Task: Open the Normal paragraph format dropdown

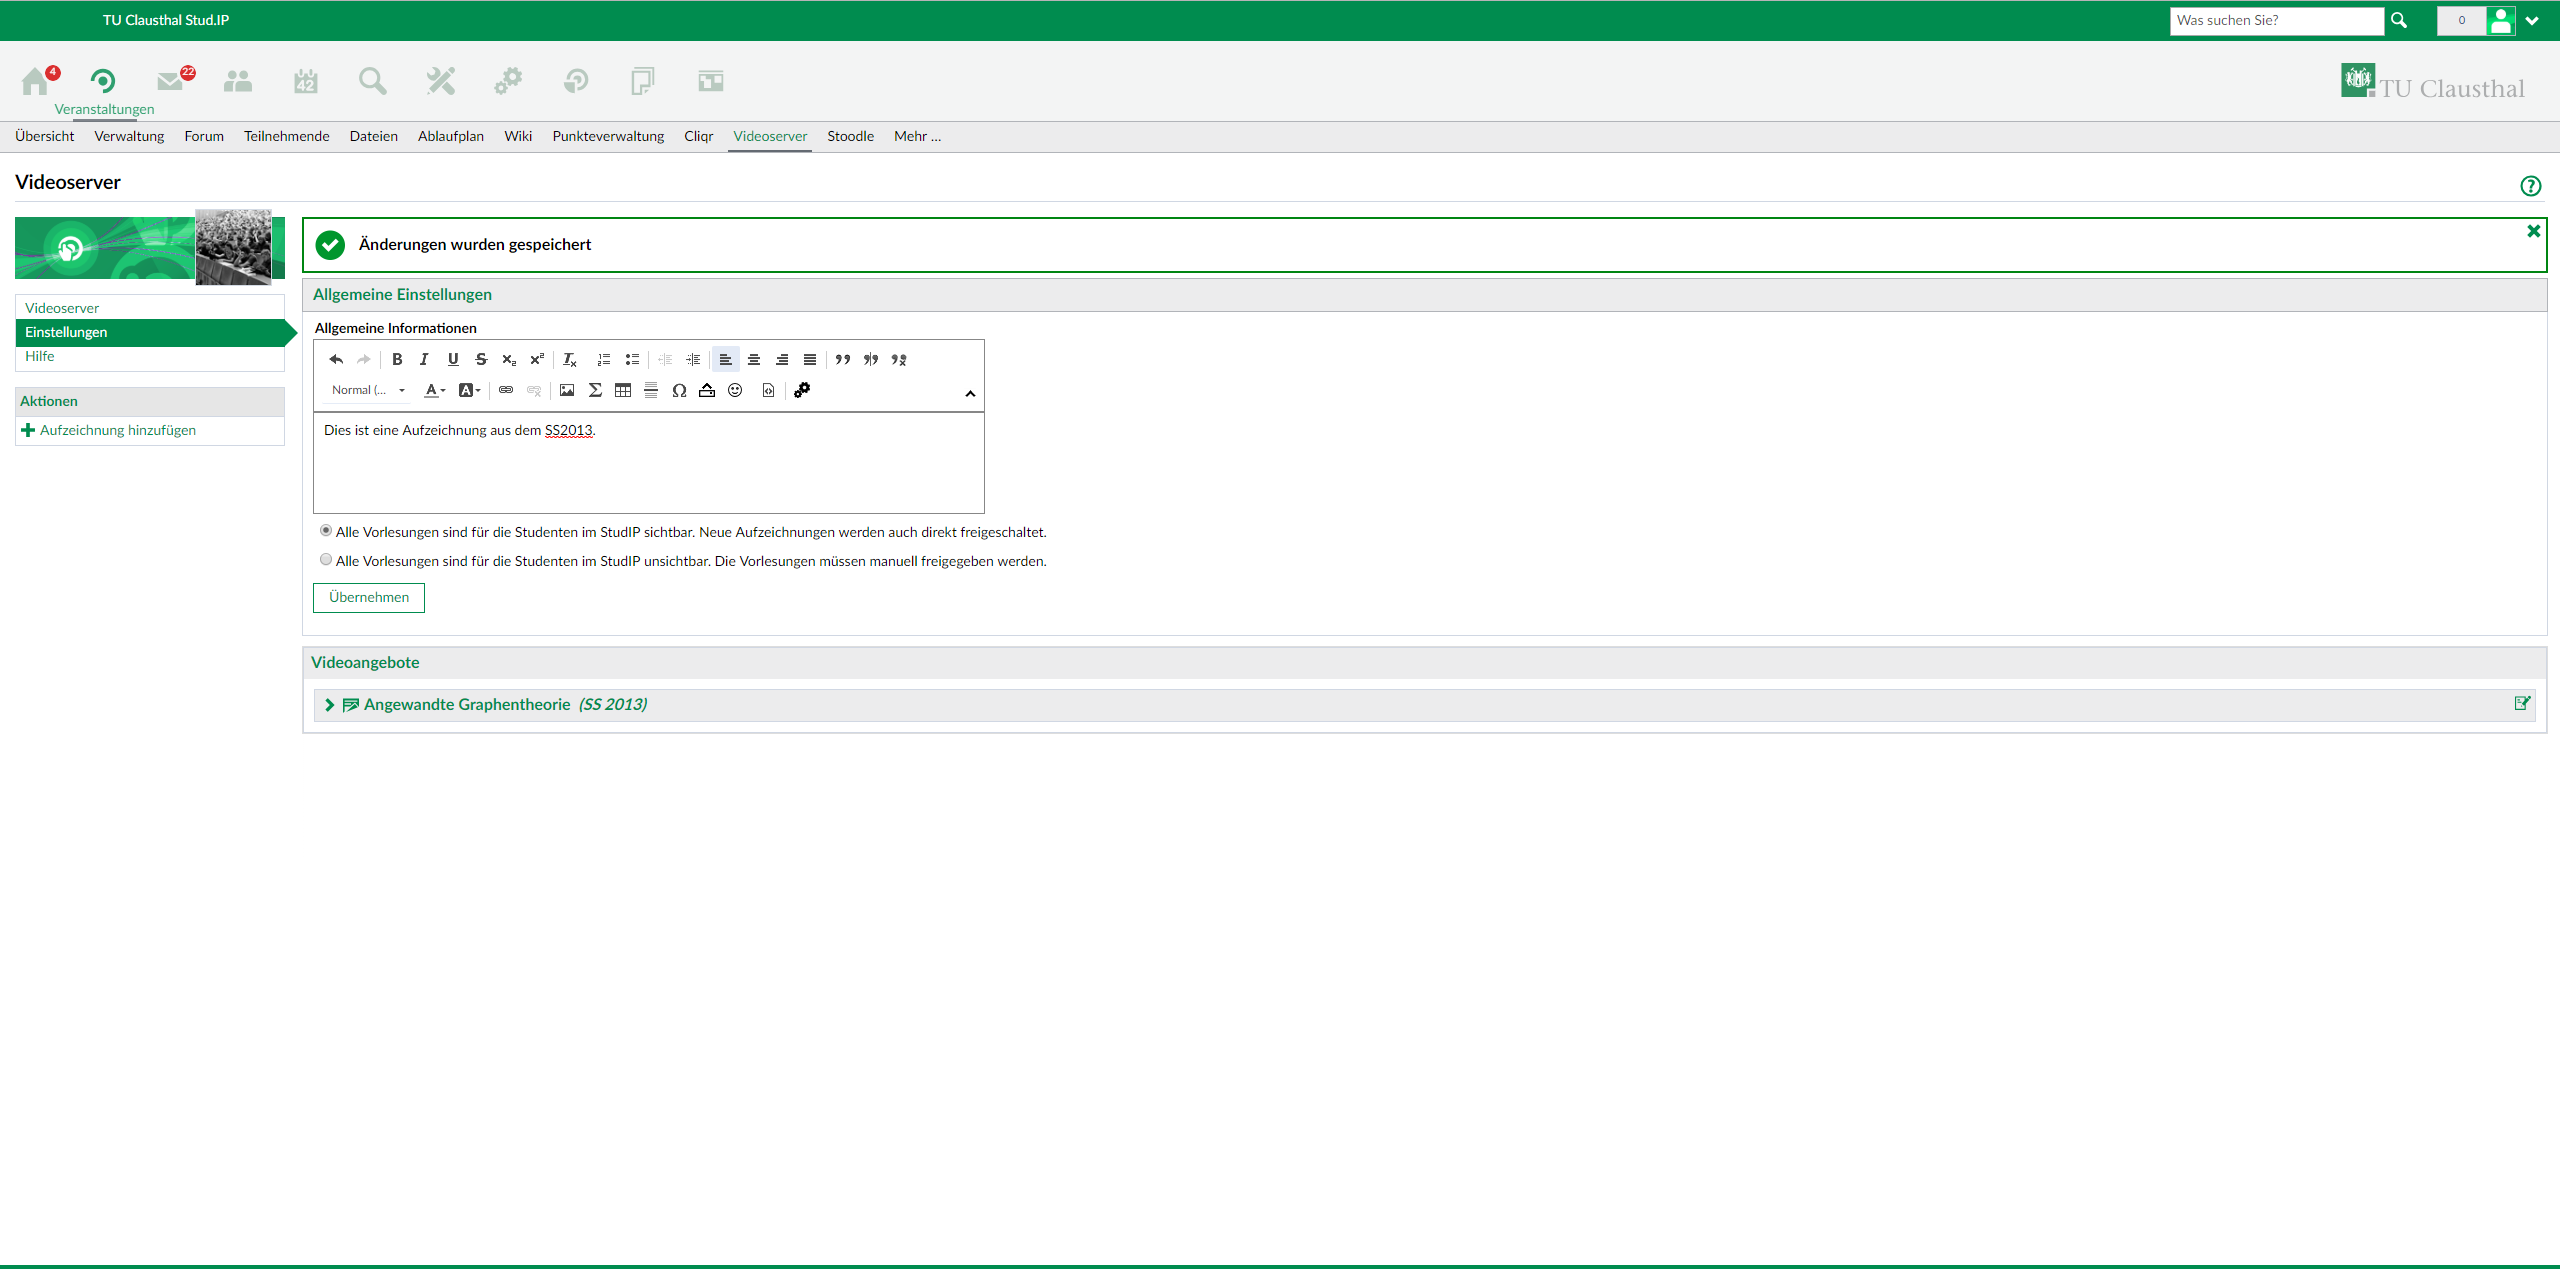Action: (x=368, y=391)
